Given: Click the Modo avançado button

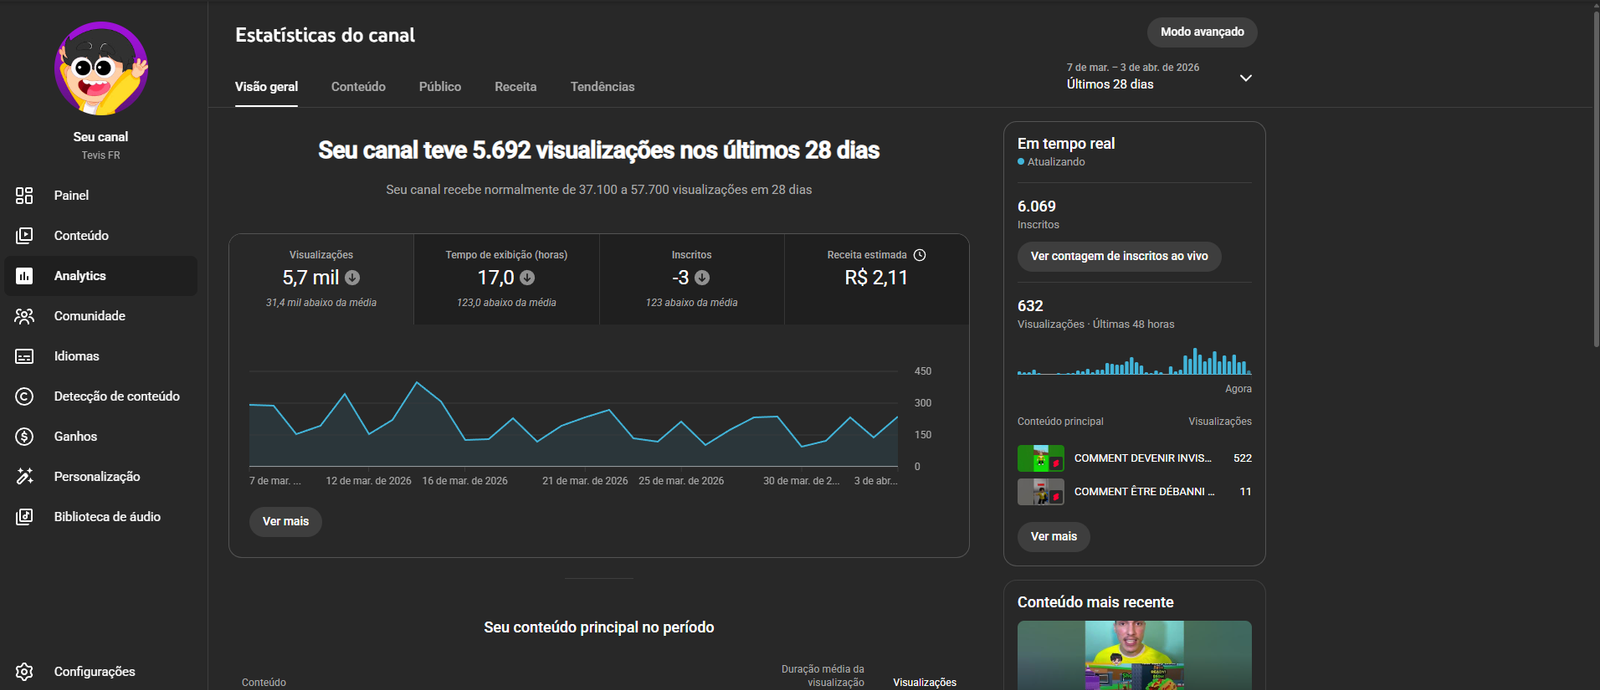Looking at the screenshot, I should pos(1202,32).
